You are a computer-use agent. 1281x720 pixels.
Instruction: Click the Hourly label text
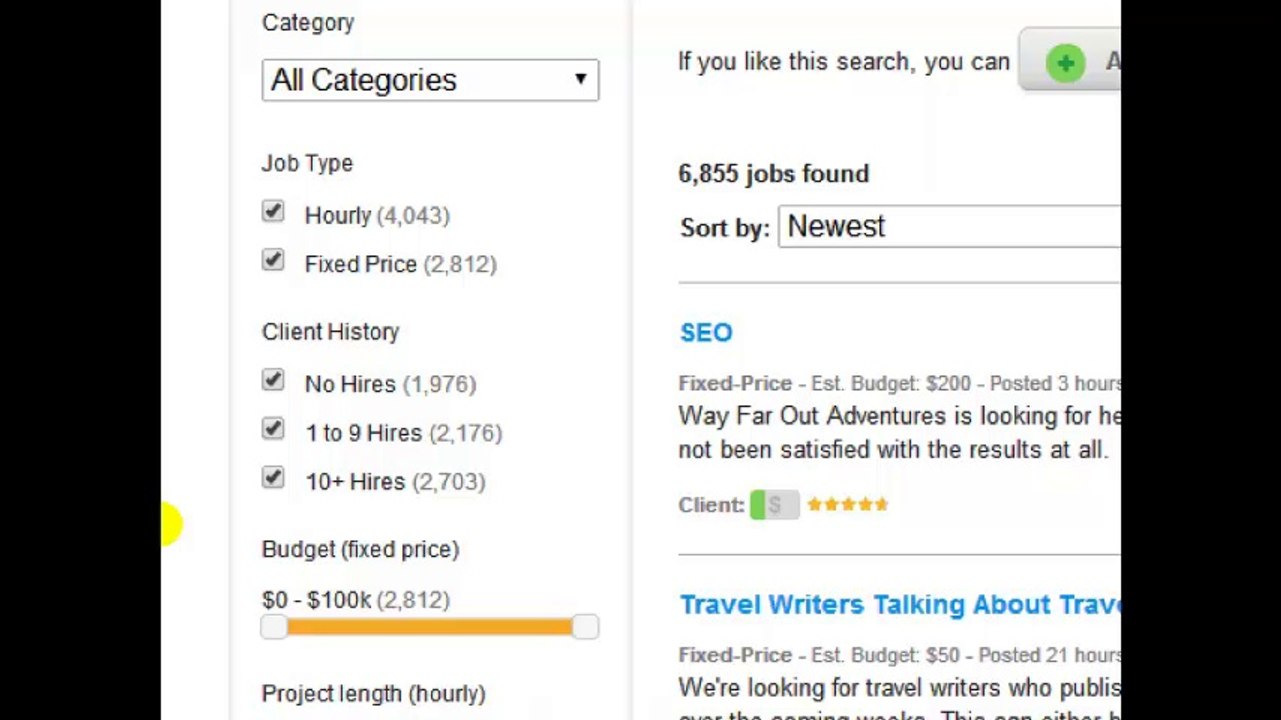[x=338, y=216]
